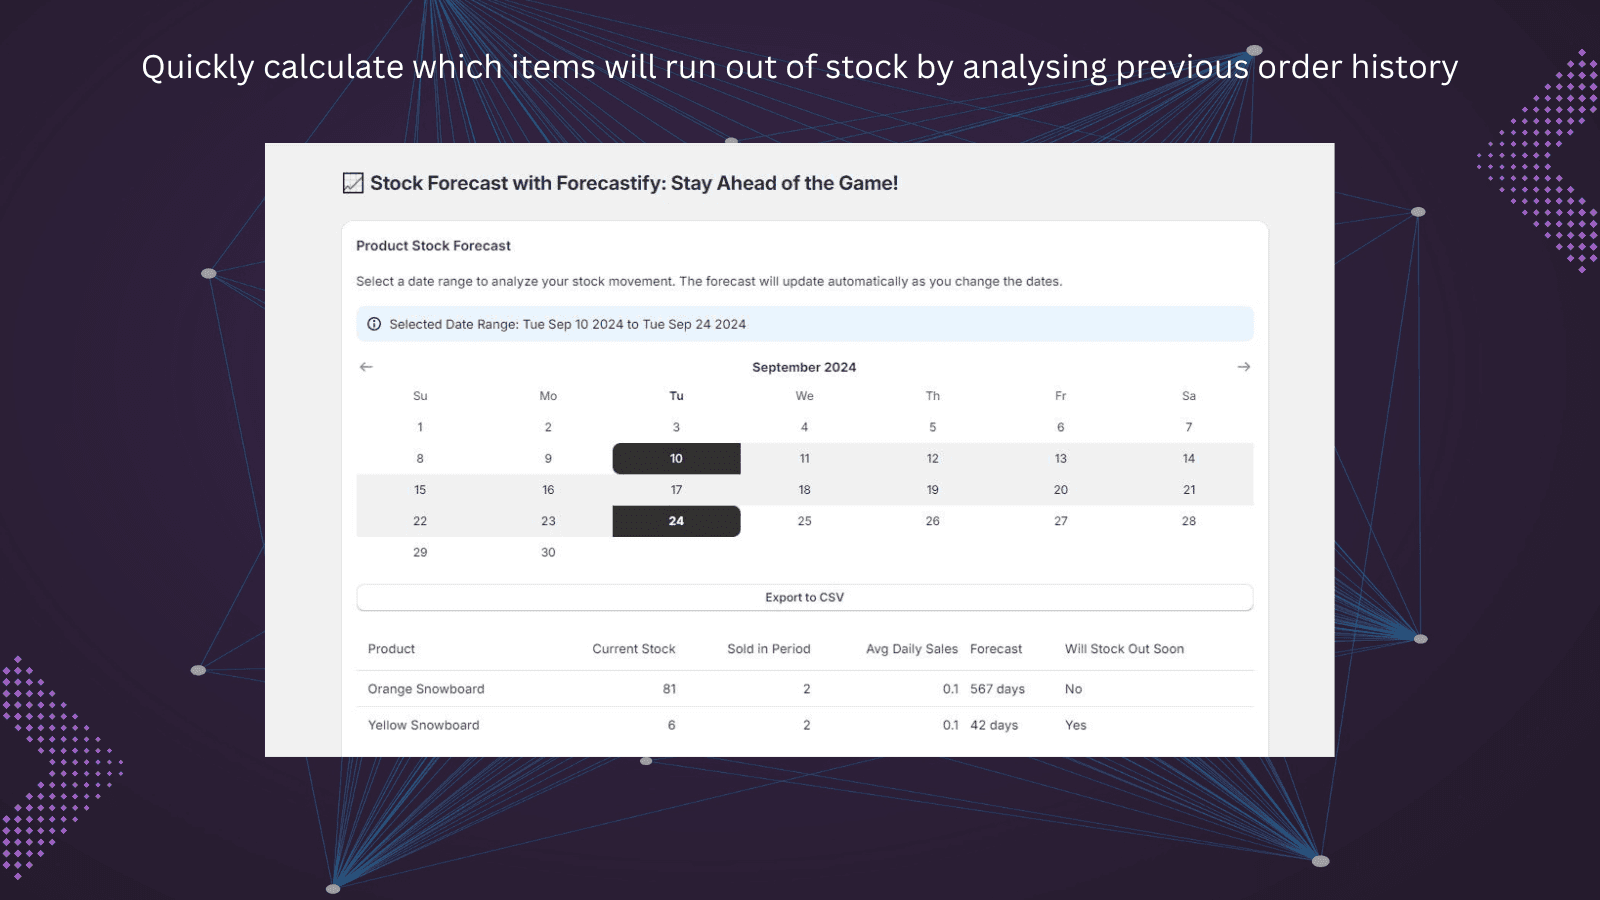Click the Selected Date Range banner
The height and width of the screenshot is (900, 1600).
coord(804,324)
